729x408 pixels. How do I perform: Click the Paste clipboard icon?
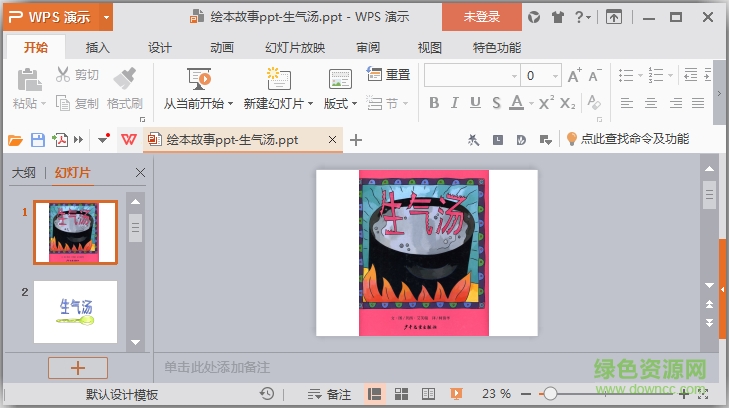(x=29, y=79)
